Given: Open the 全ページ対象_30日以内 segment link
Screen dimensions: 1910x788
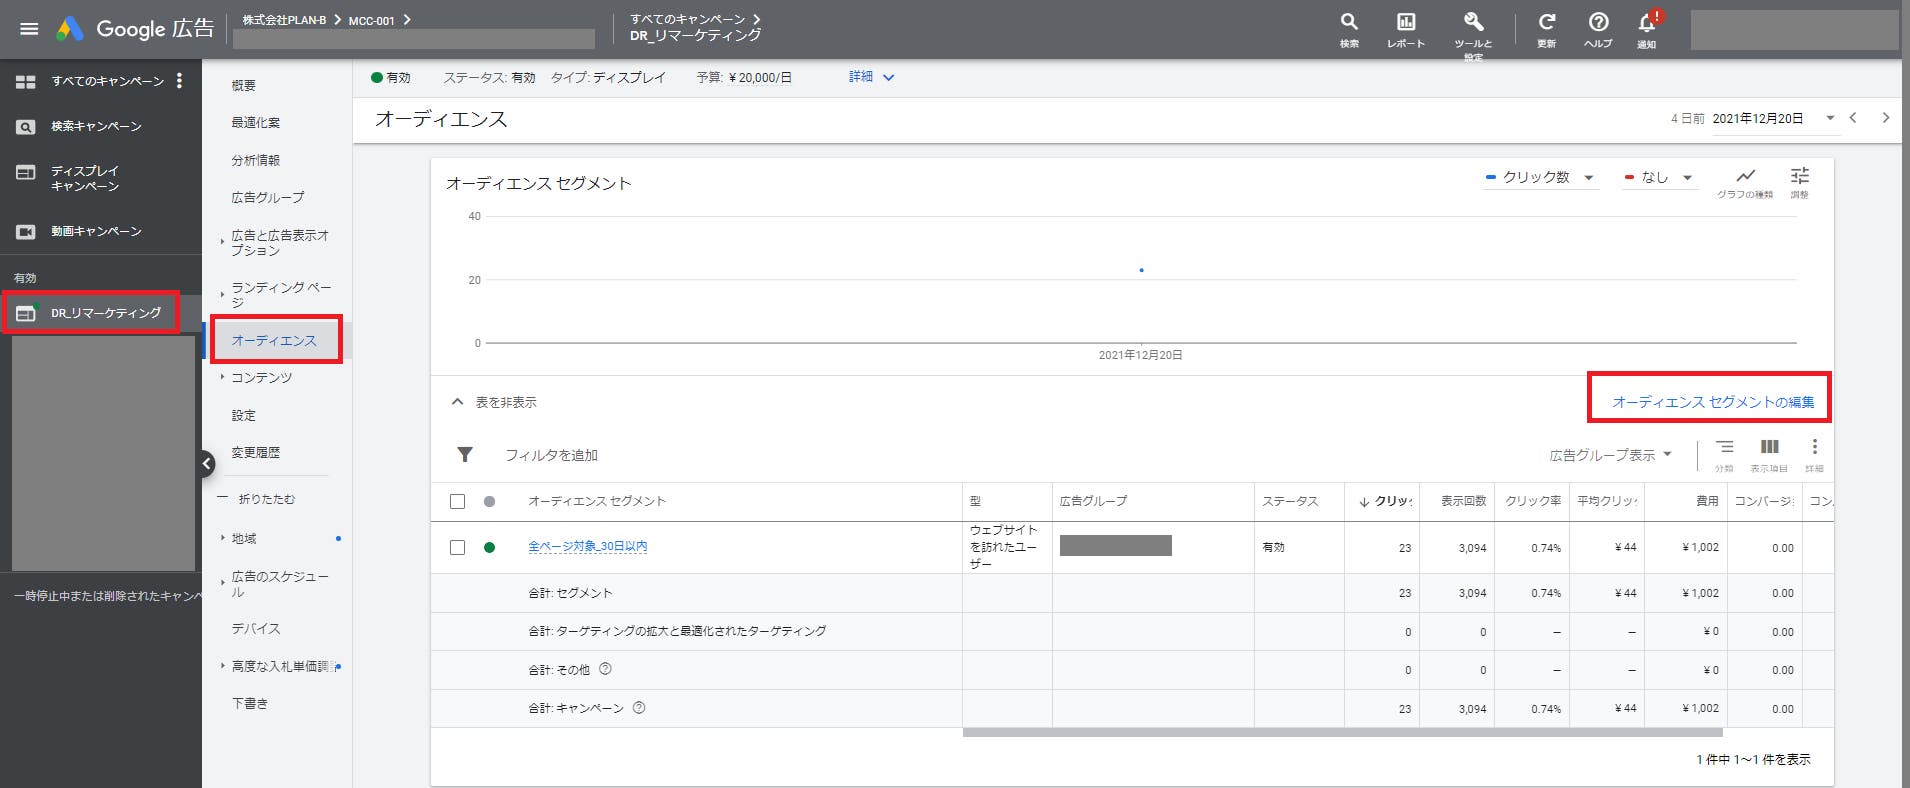Looking at the screenshot, I should 587,547.
